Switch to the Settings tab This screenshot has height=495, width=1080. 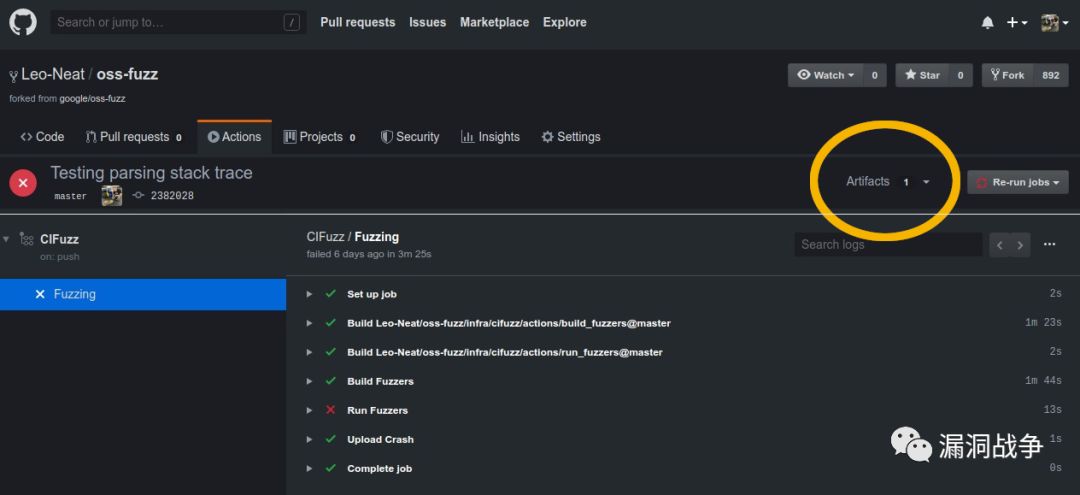click(570, 137)
